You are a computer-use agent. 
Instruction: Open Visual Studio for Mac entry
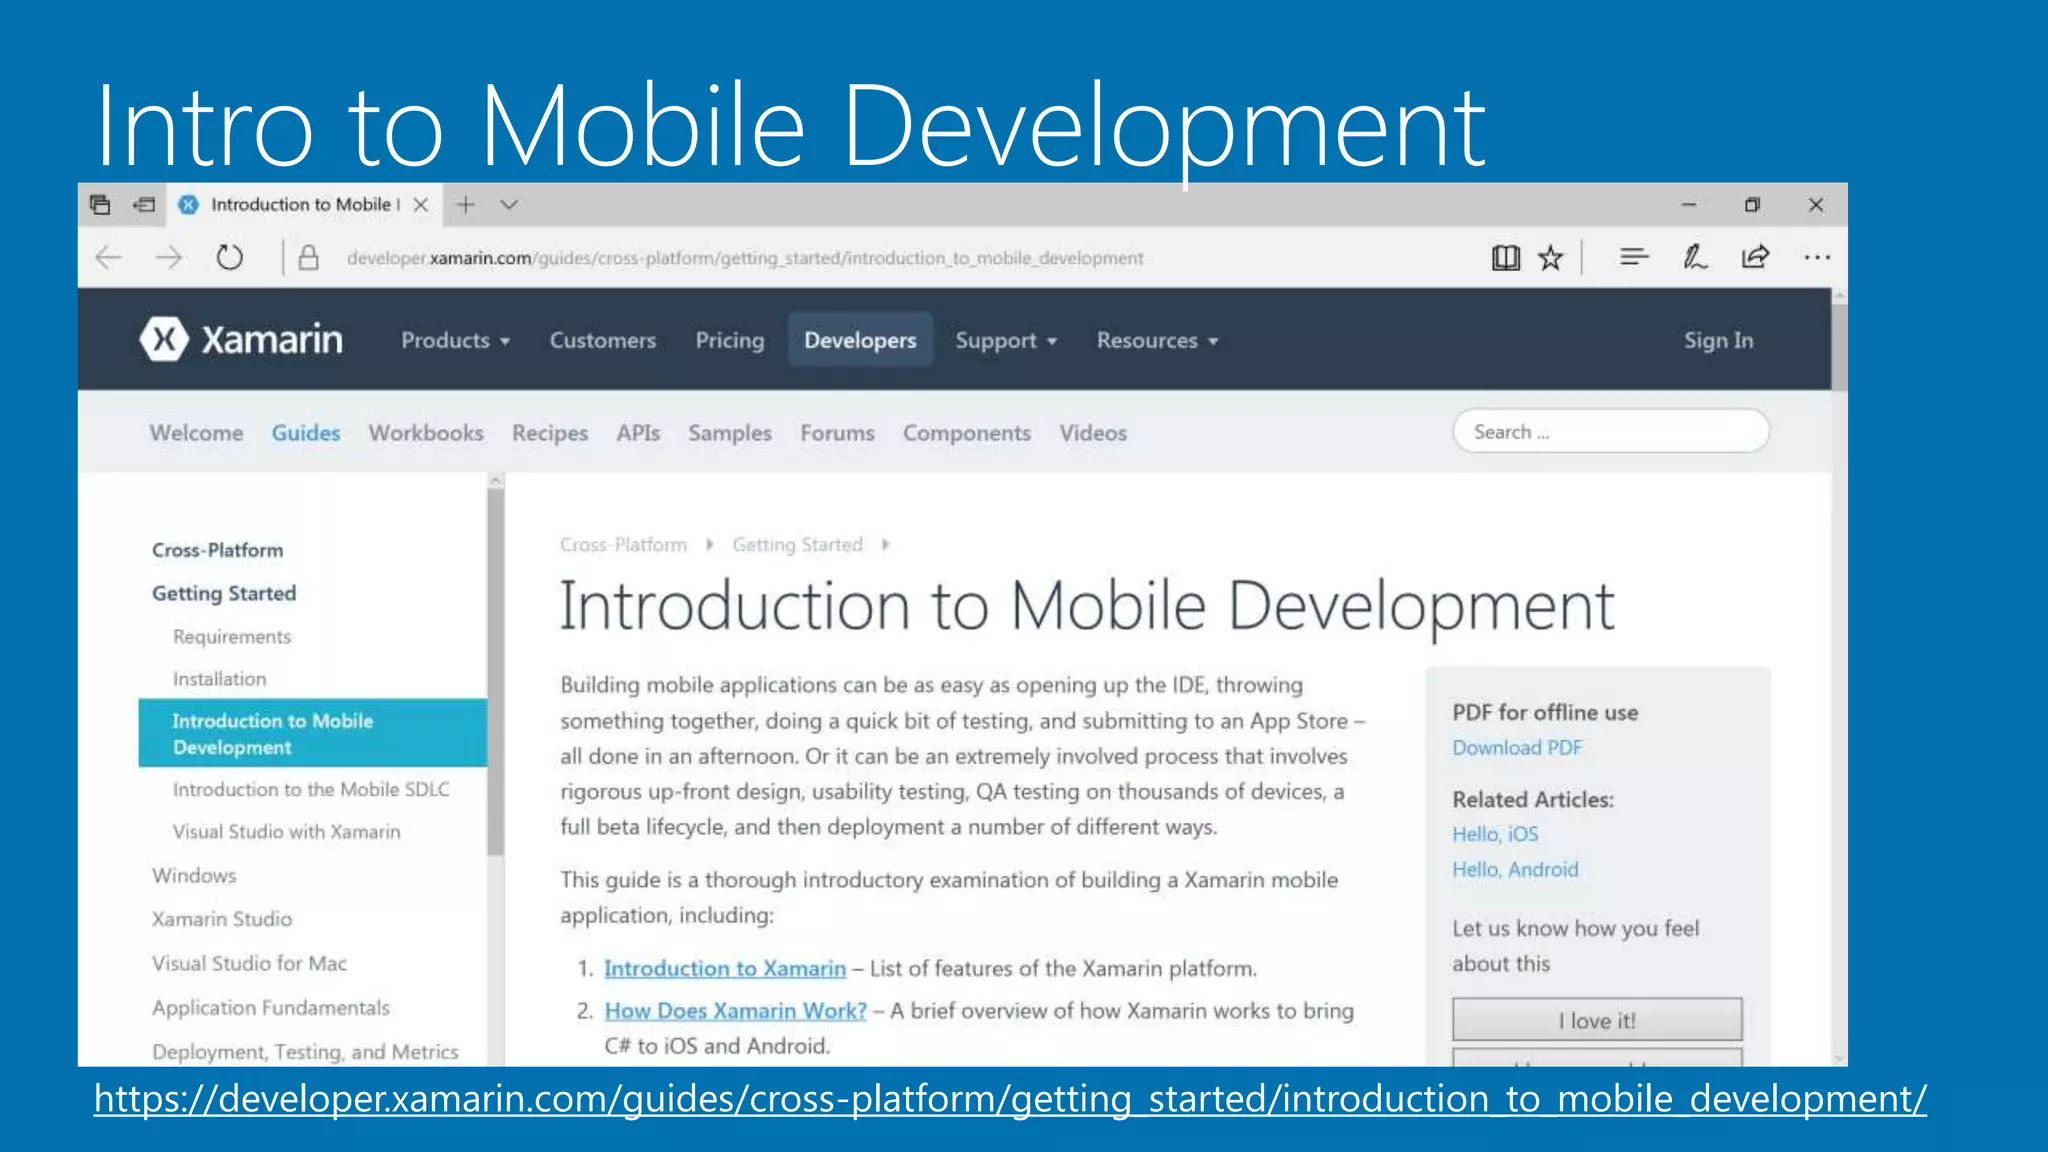click(249, 963)
